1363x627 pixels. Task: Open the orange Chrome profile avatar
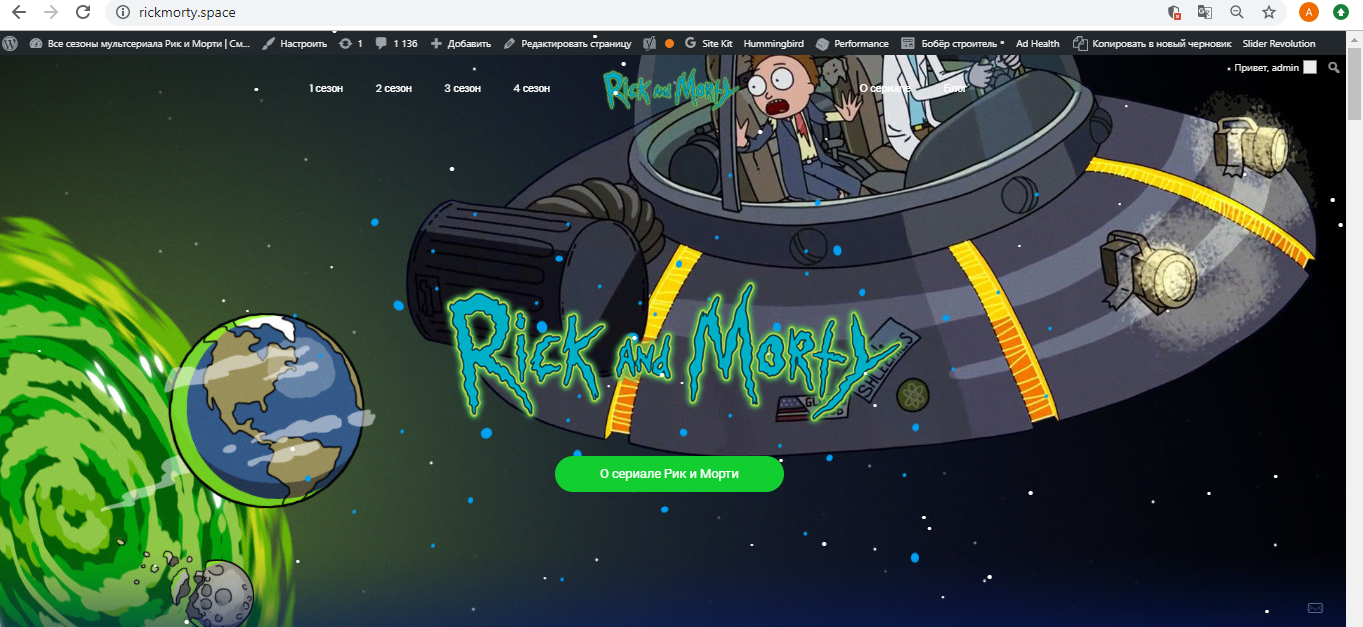click(1308, 12)
